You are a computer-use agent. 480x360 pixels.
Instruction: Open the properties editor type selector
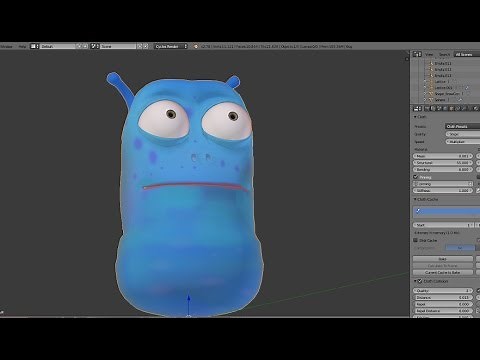417,109
